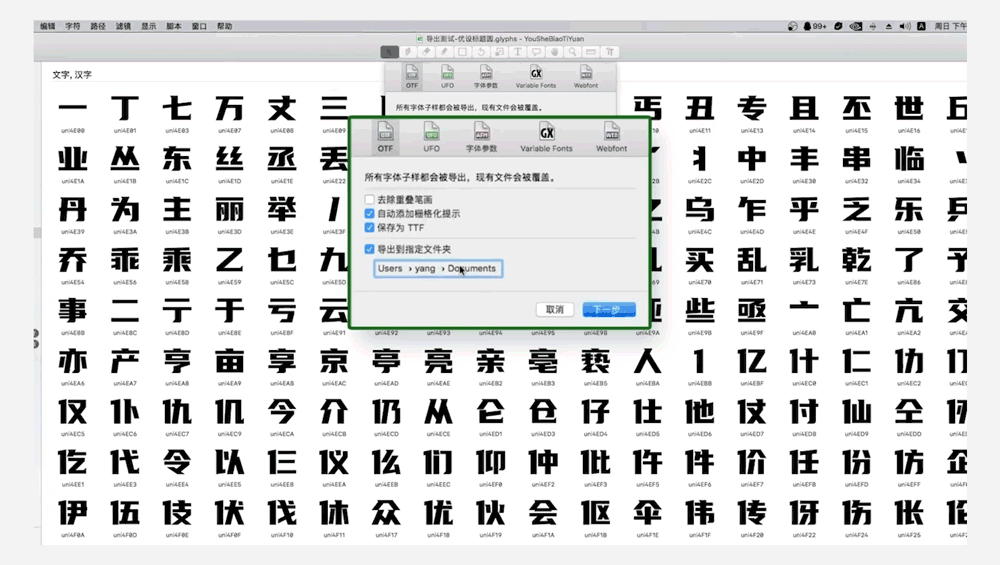Click the blue 下一步 button
The width and height of the screenshot is (1000, 565).
coord(609,310)
